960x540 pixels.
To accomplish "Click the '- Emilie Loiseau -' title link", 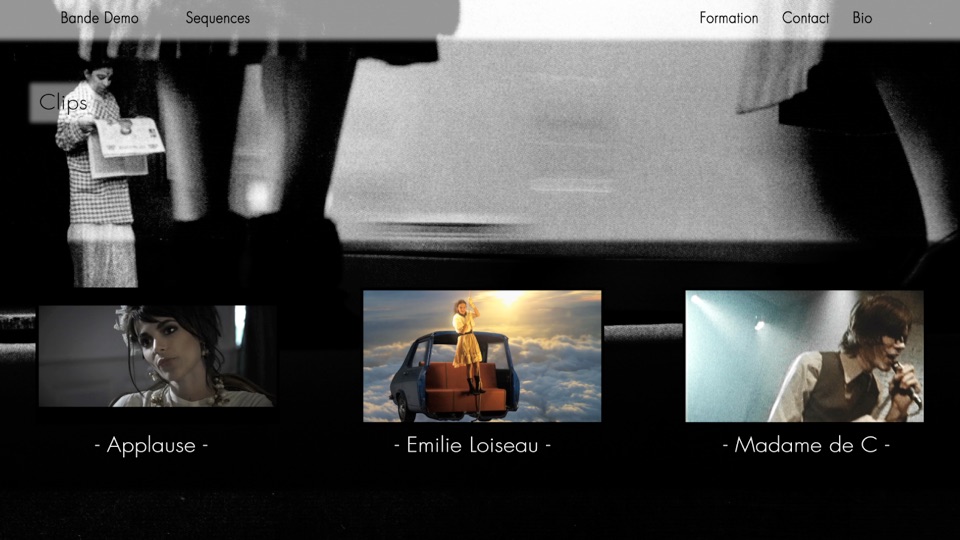I will 472,445.
